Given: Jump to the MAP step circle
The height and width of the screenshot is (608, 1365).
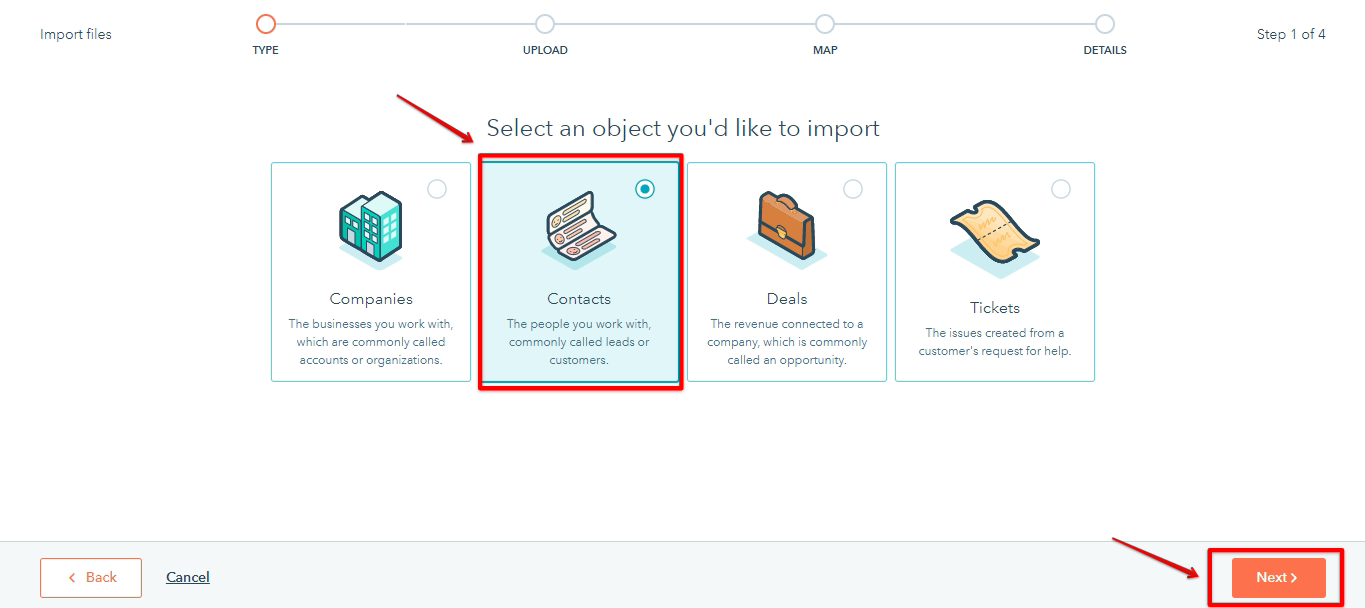Looking at the screenshot, I should pyautogui.click(x=825, y=24).
